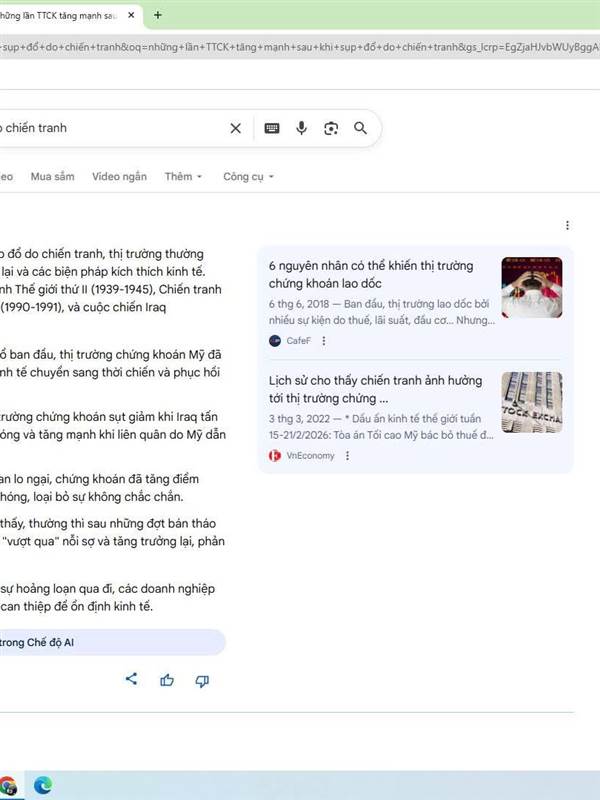Open more options next to VnEconomy

[x=347, y=456]
